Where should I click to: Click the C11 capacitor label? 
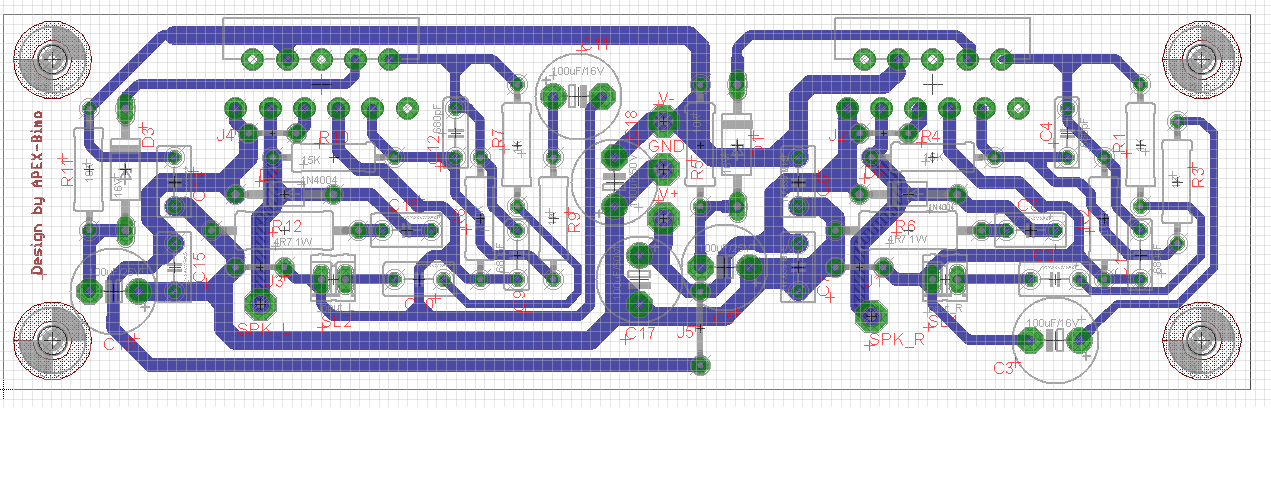pos(594,43)
